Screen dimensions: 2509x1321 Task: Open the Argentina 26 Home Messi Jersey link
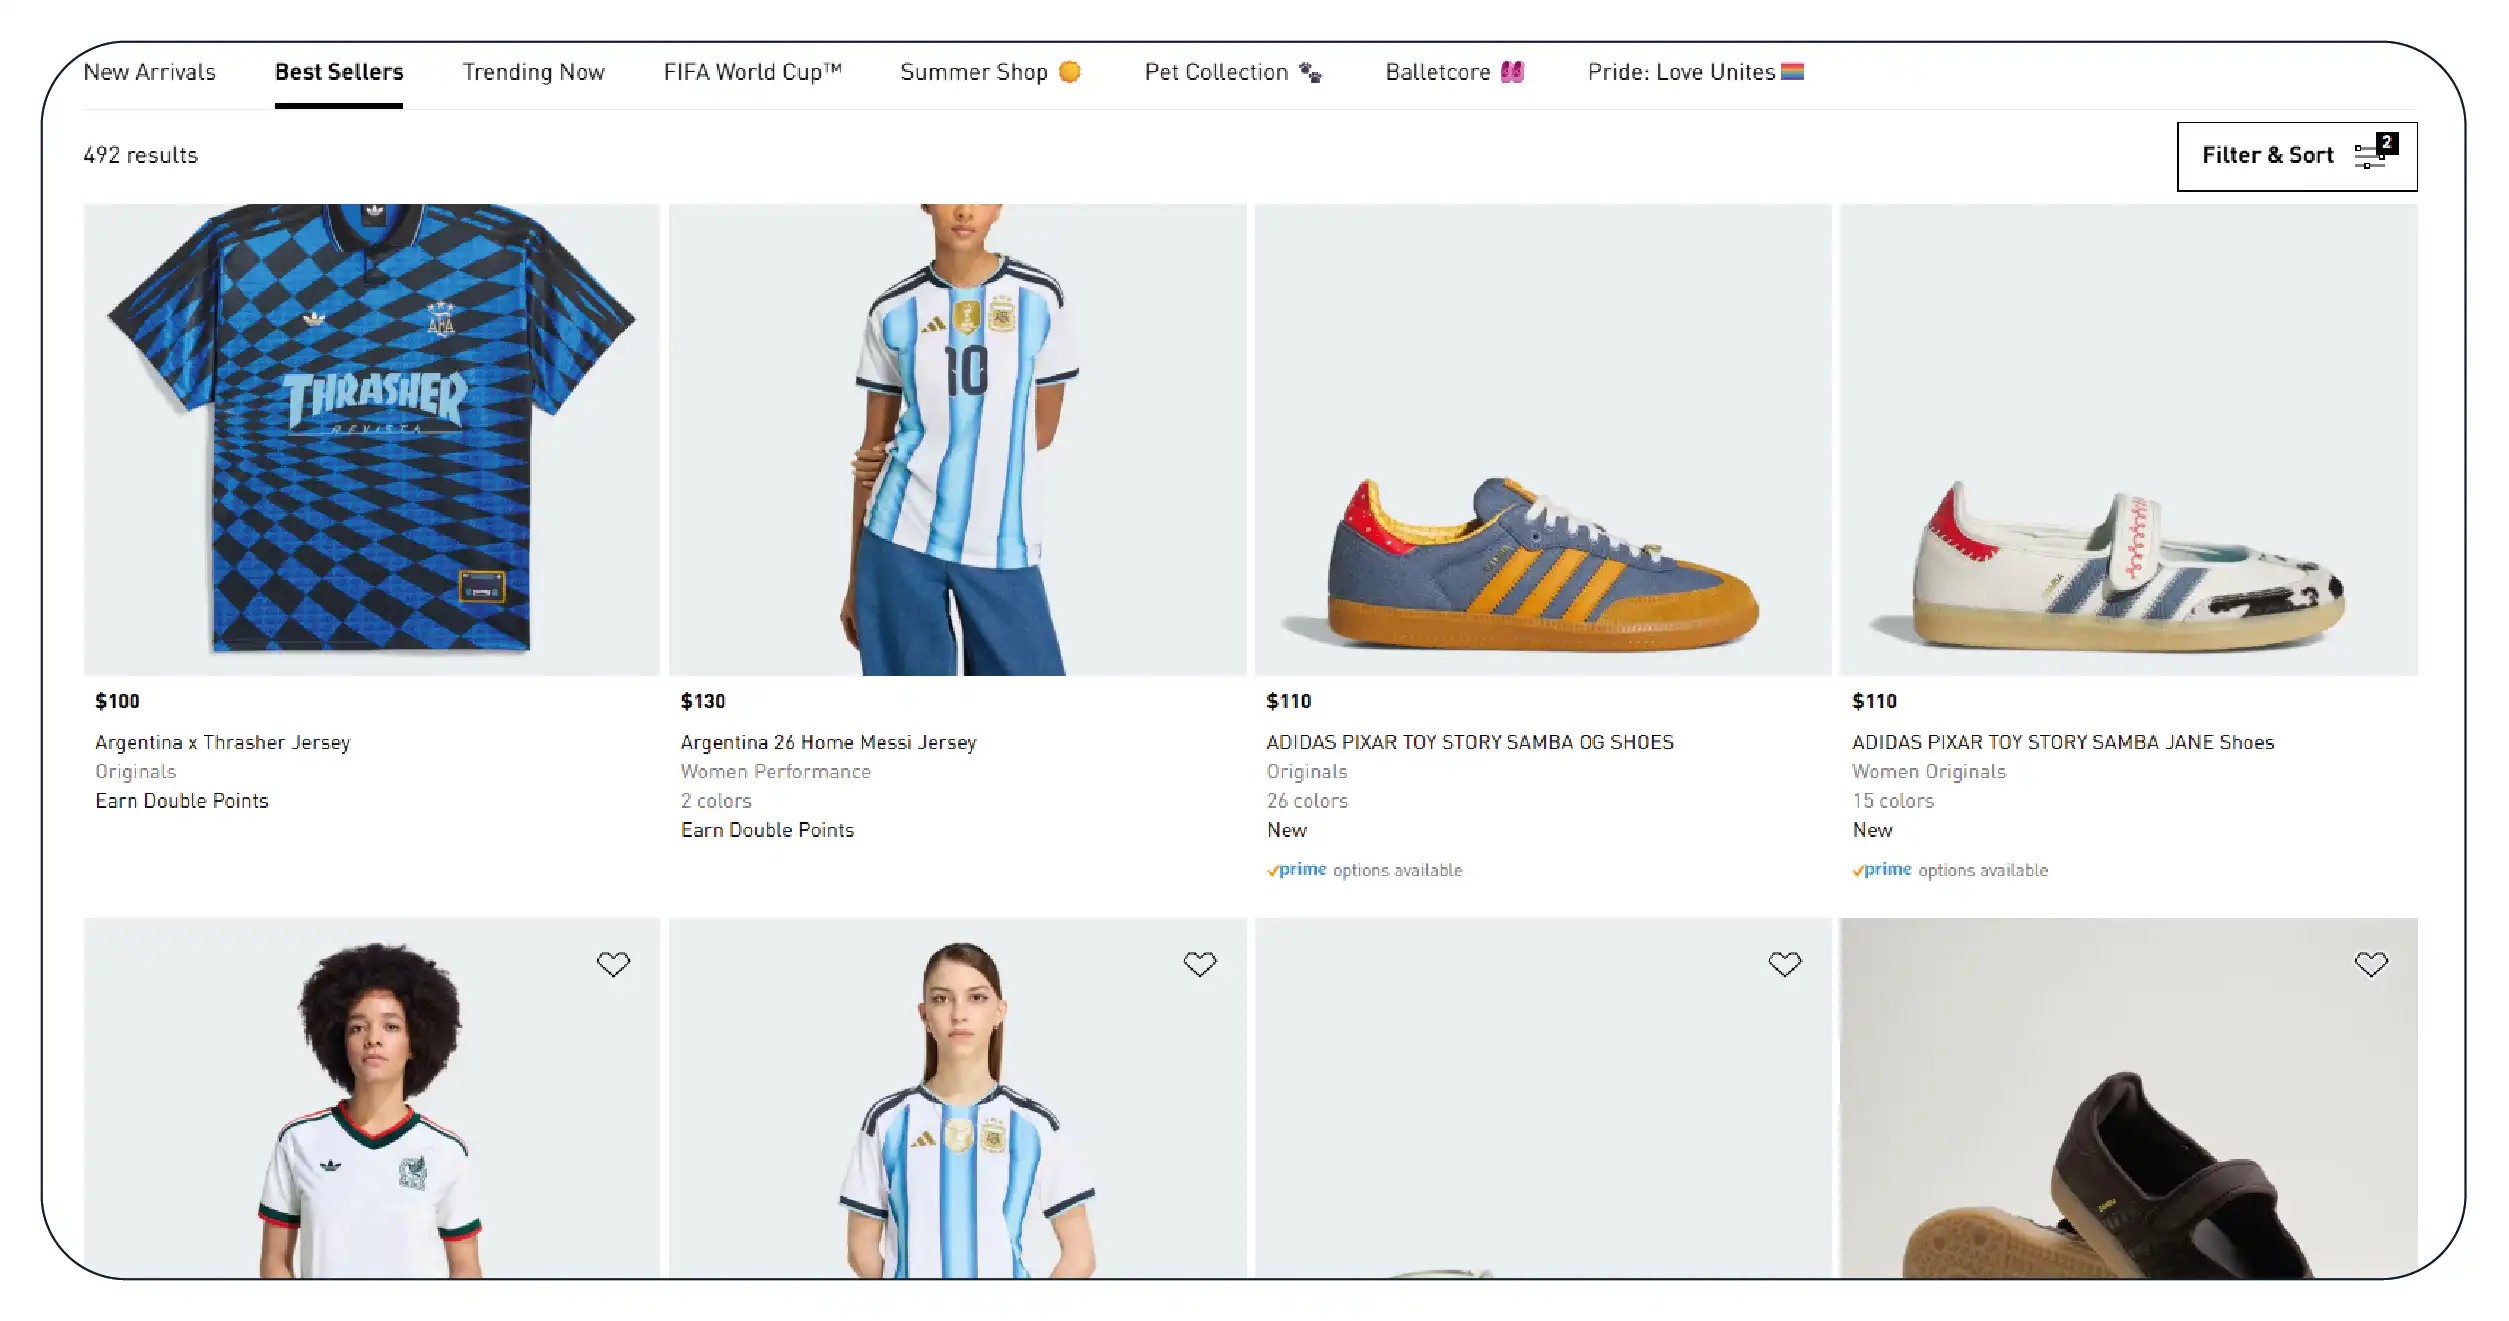click(828, 742)
